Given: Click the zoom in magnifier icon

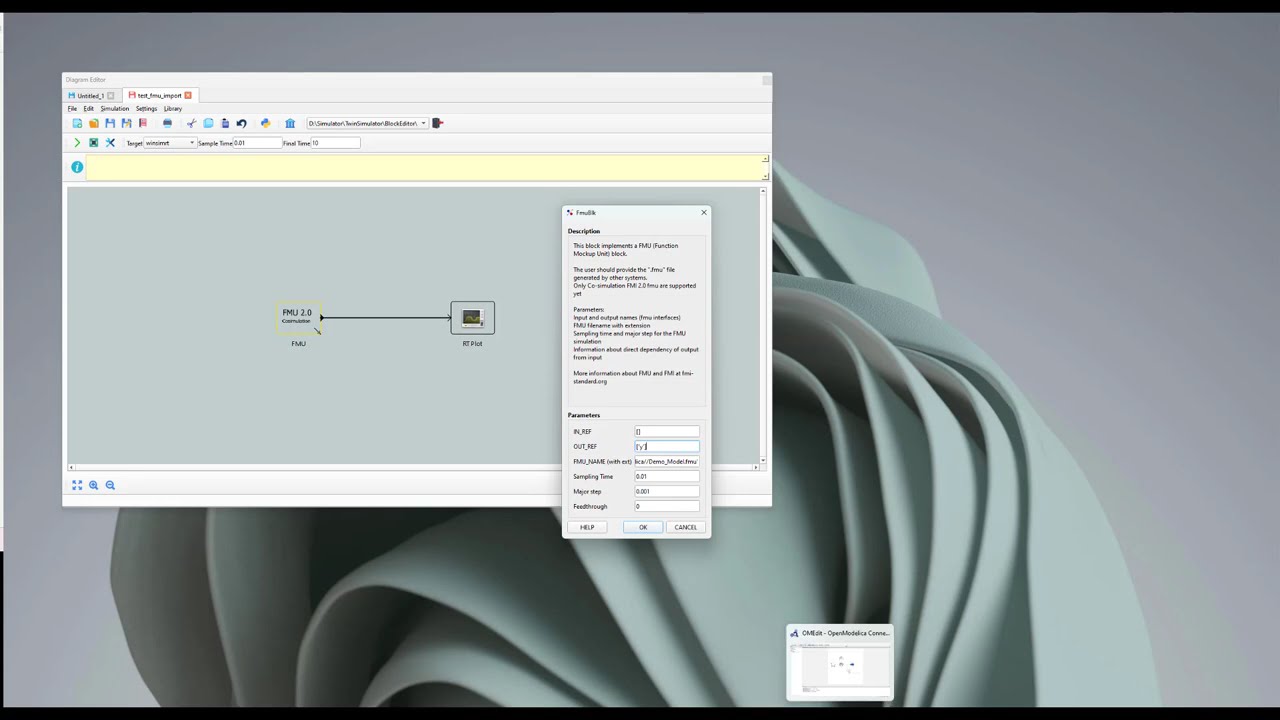Looking at the screenshot, I should [94, 485].
